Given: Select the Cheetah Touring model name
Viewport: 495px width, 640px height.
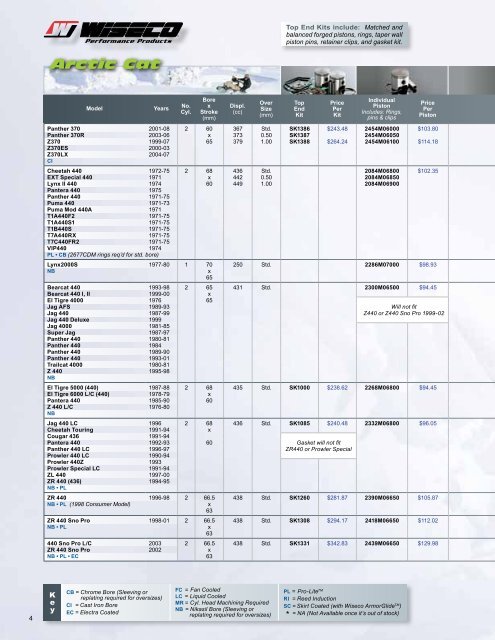Looking at the screenshot, I should tap(70, 430).
